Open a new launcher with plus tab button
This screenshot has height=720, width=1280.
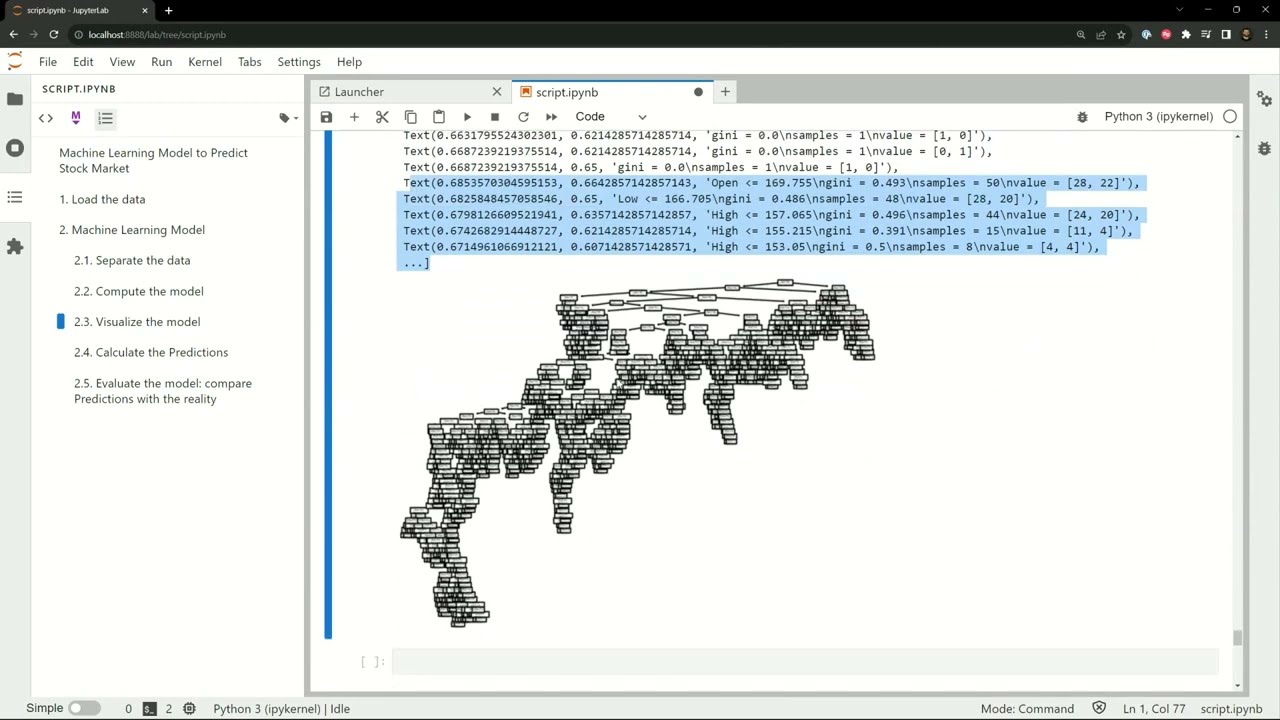[x=725, y=92]
